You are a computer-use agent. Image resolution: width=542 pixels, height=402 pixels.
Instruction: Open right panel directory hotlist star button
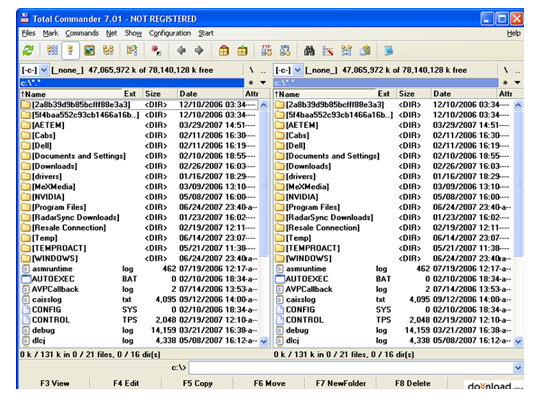click(x=505, y=83)
